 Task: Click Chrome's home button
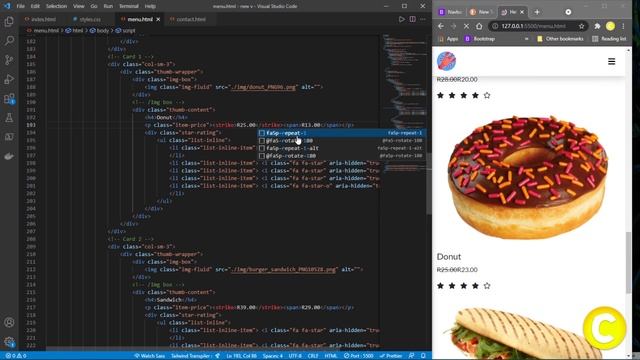tap(479, 26)
